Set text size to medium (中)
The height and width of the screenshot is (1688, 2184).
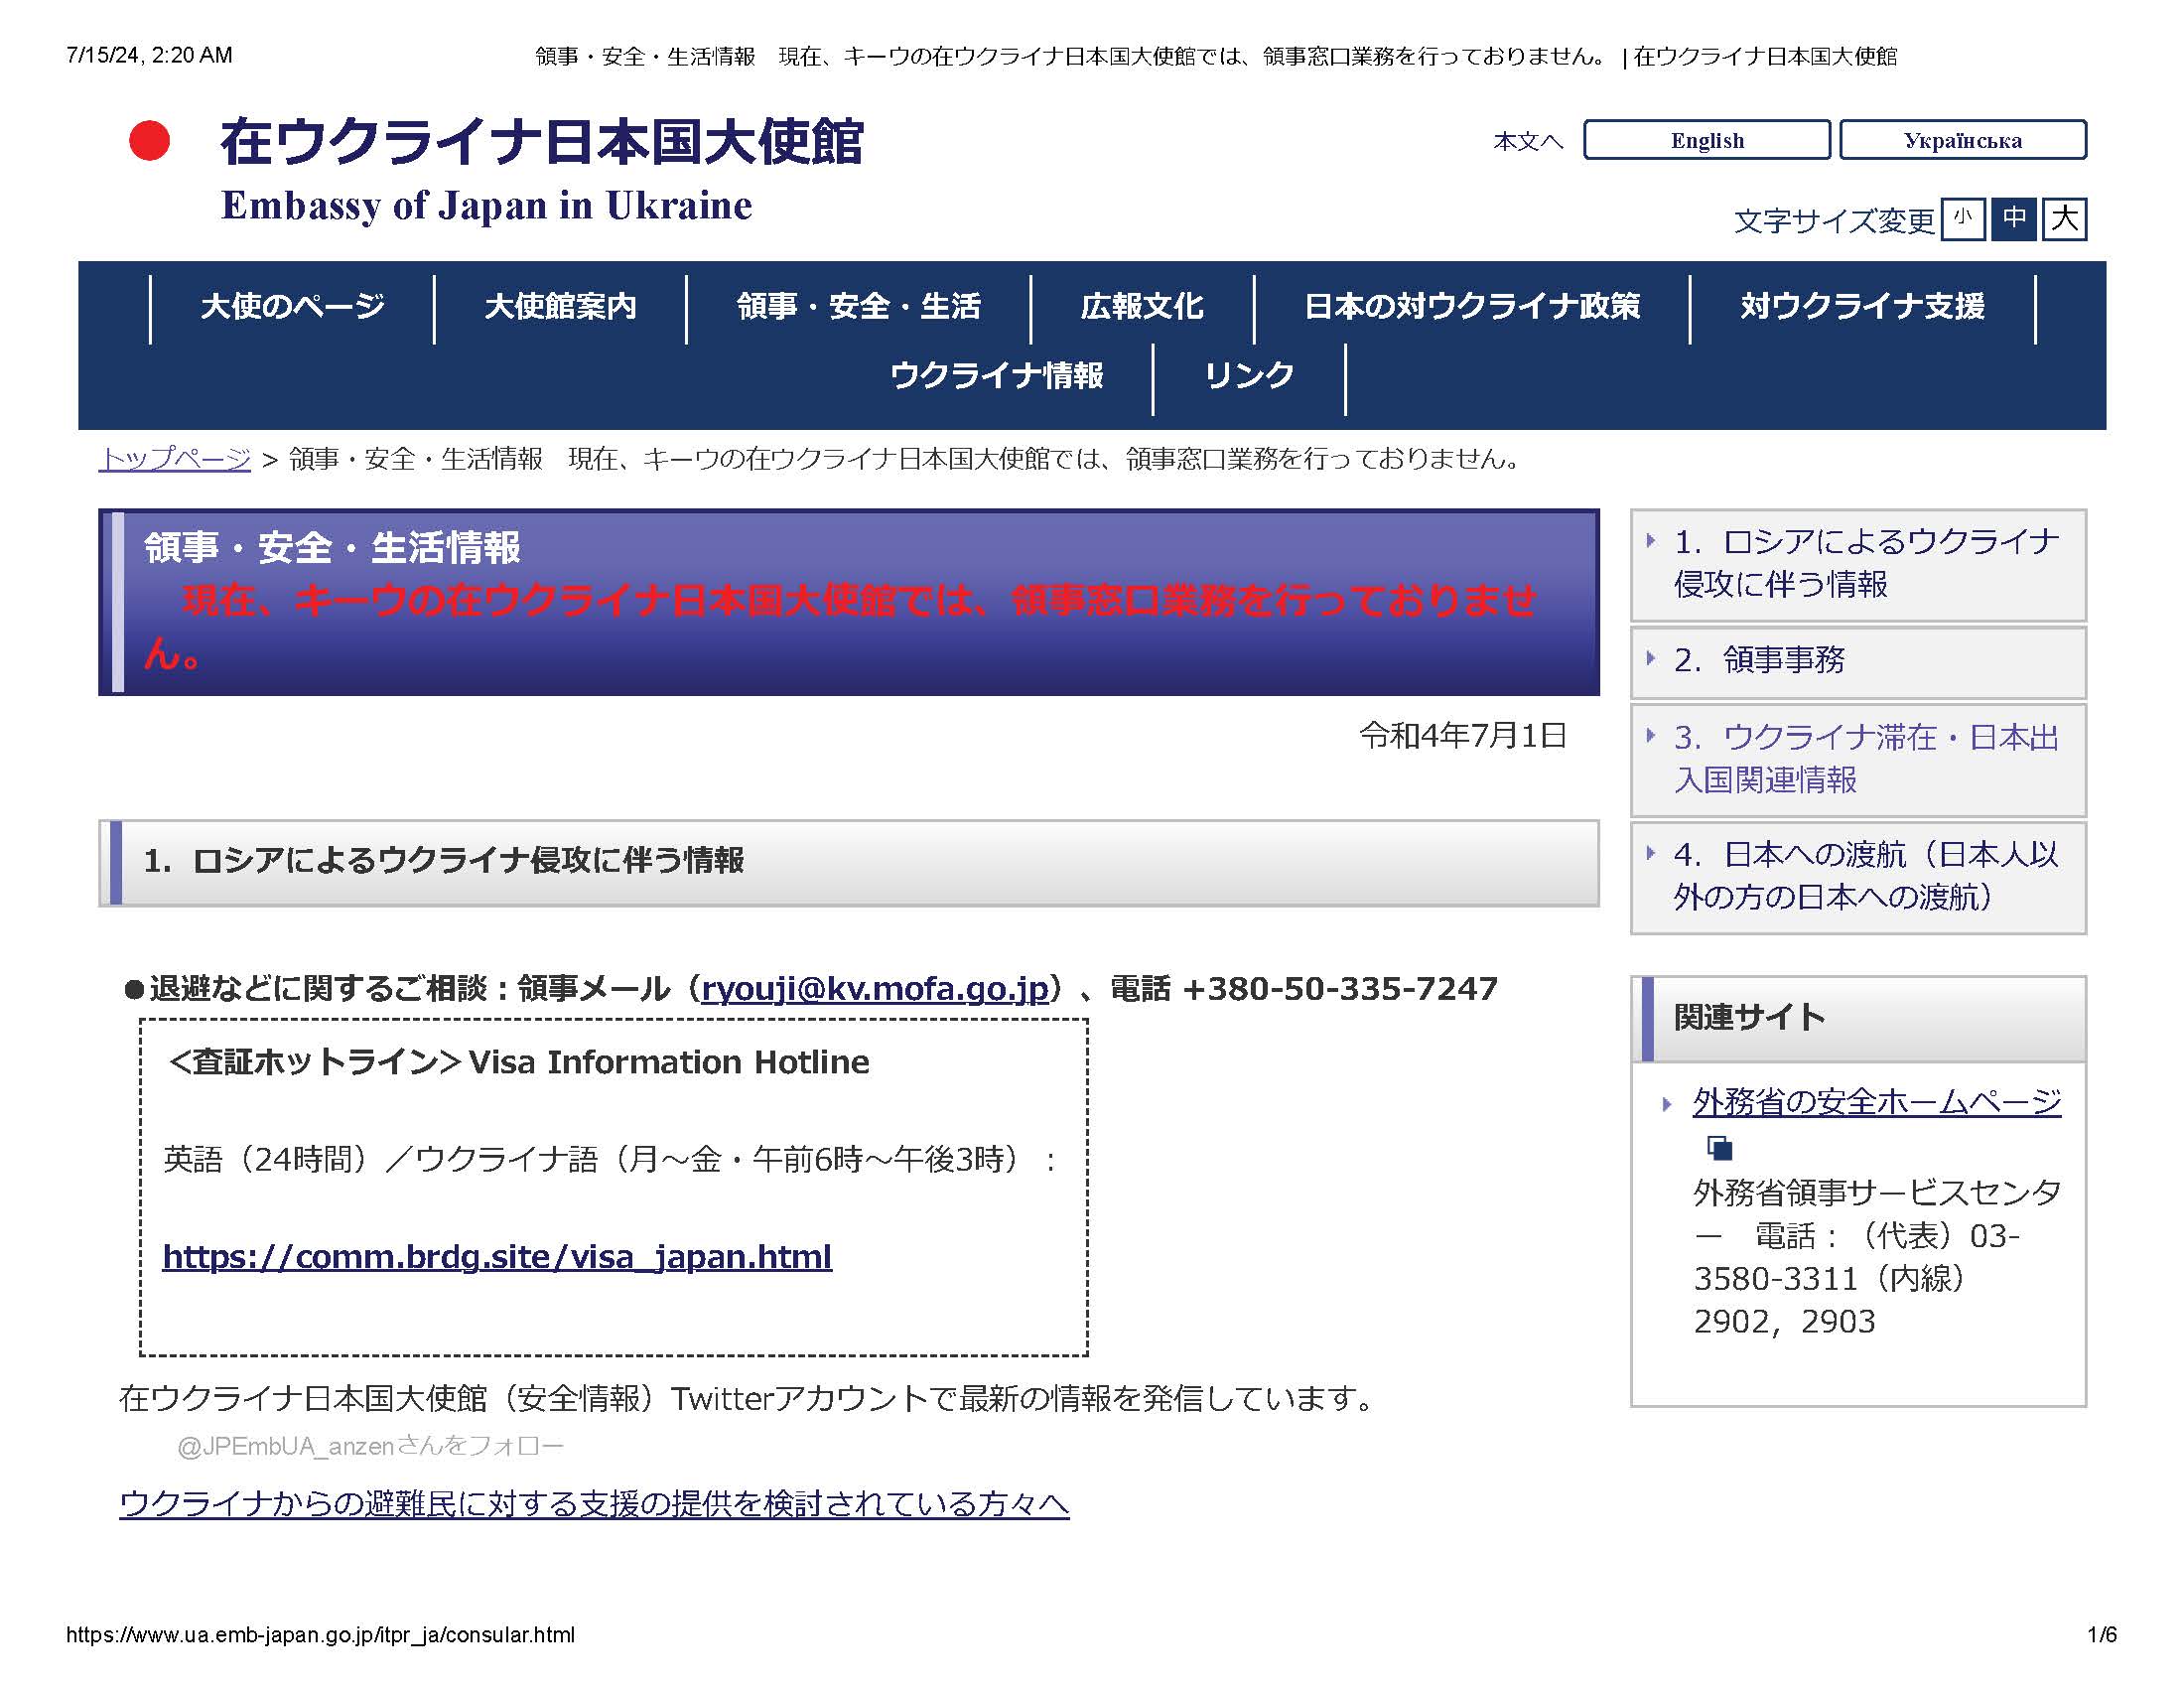(2013, 218)
